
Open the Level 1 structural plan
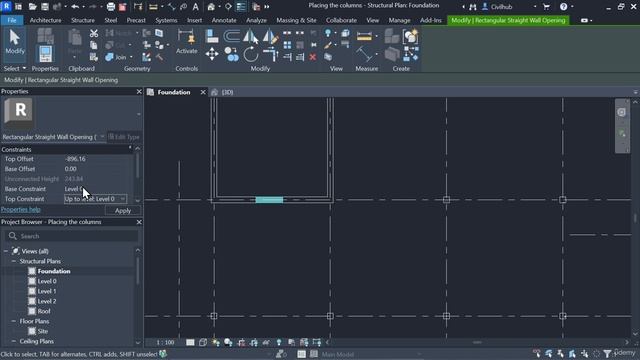click(x=47, y=291)
